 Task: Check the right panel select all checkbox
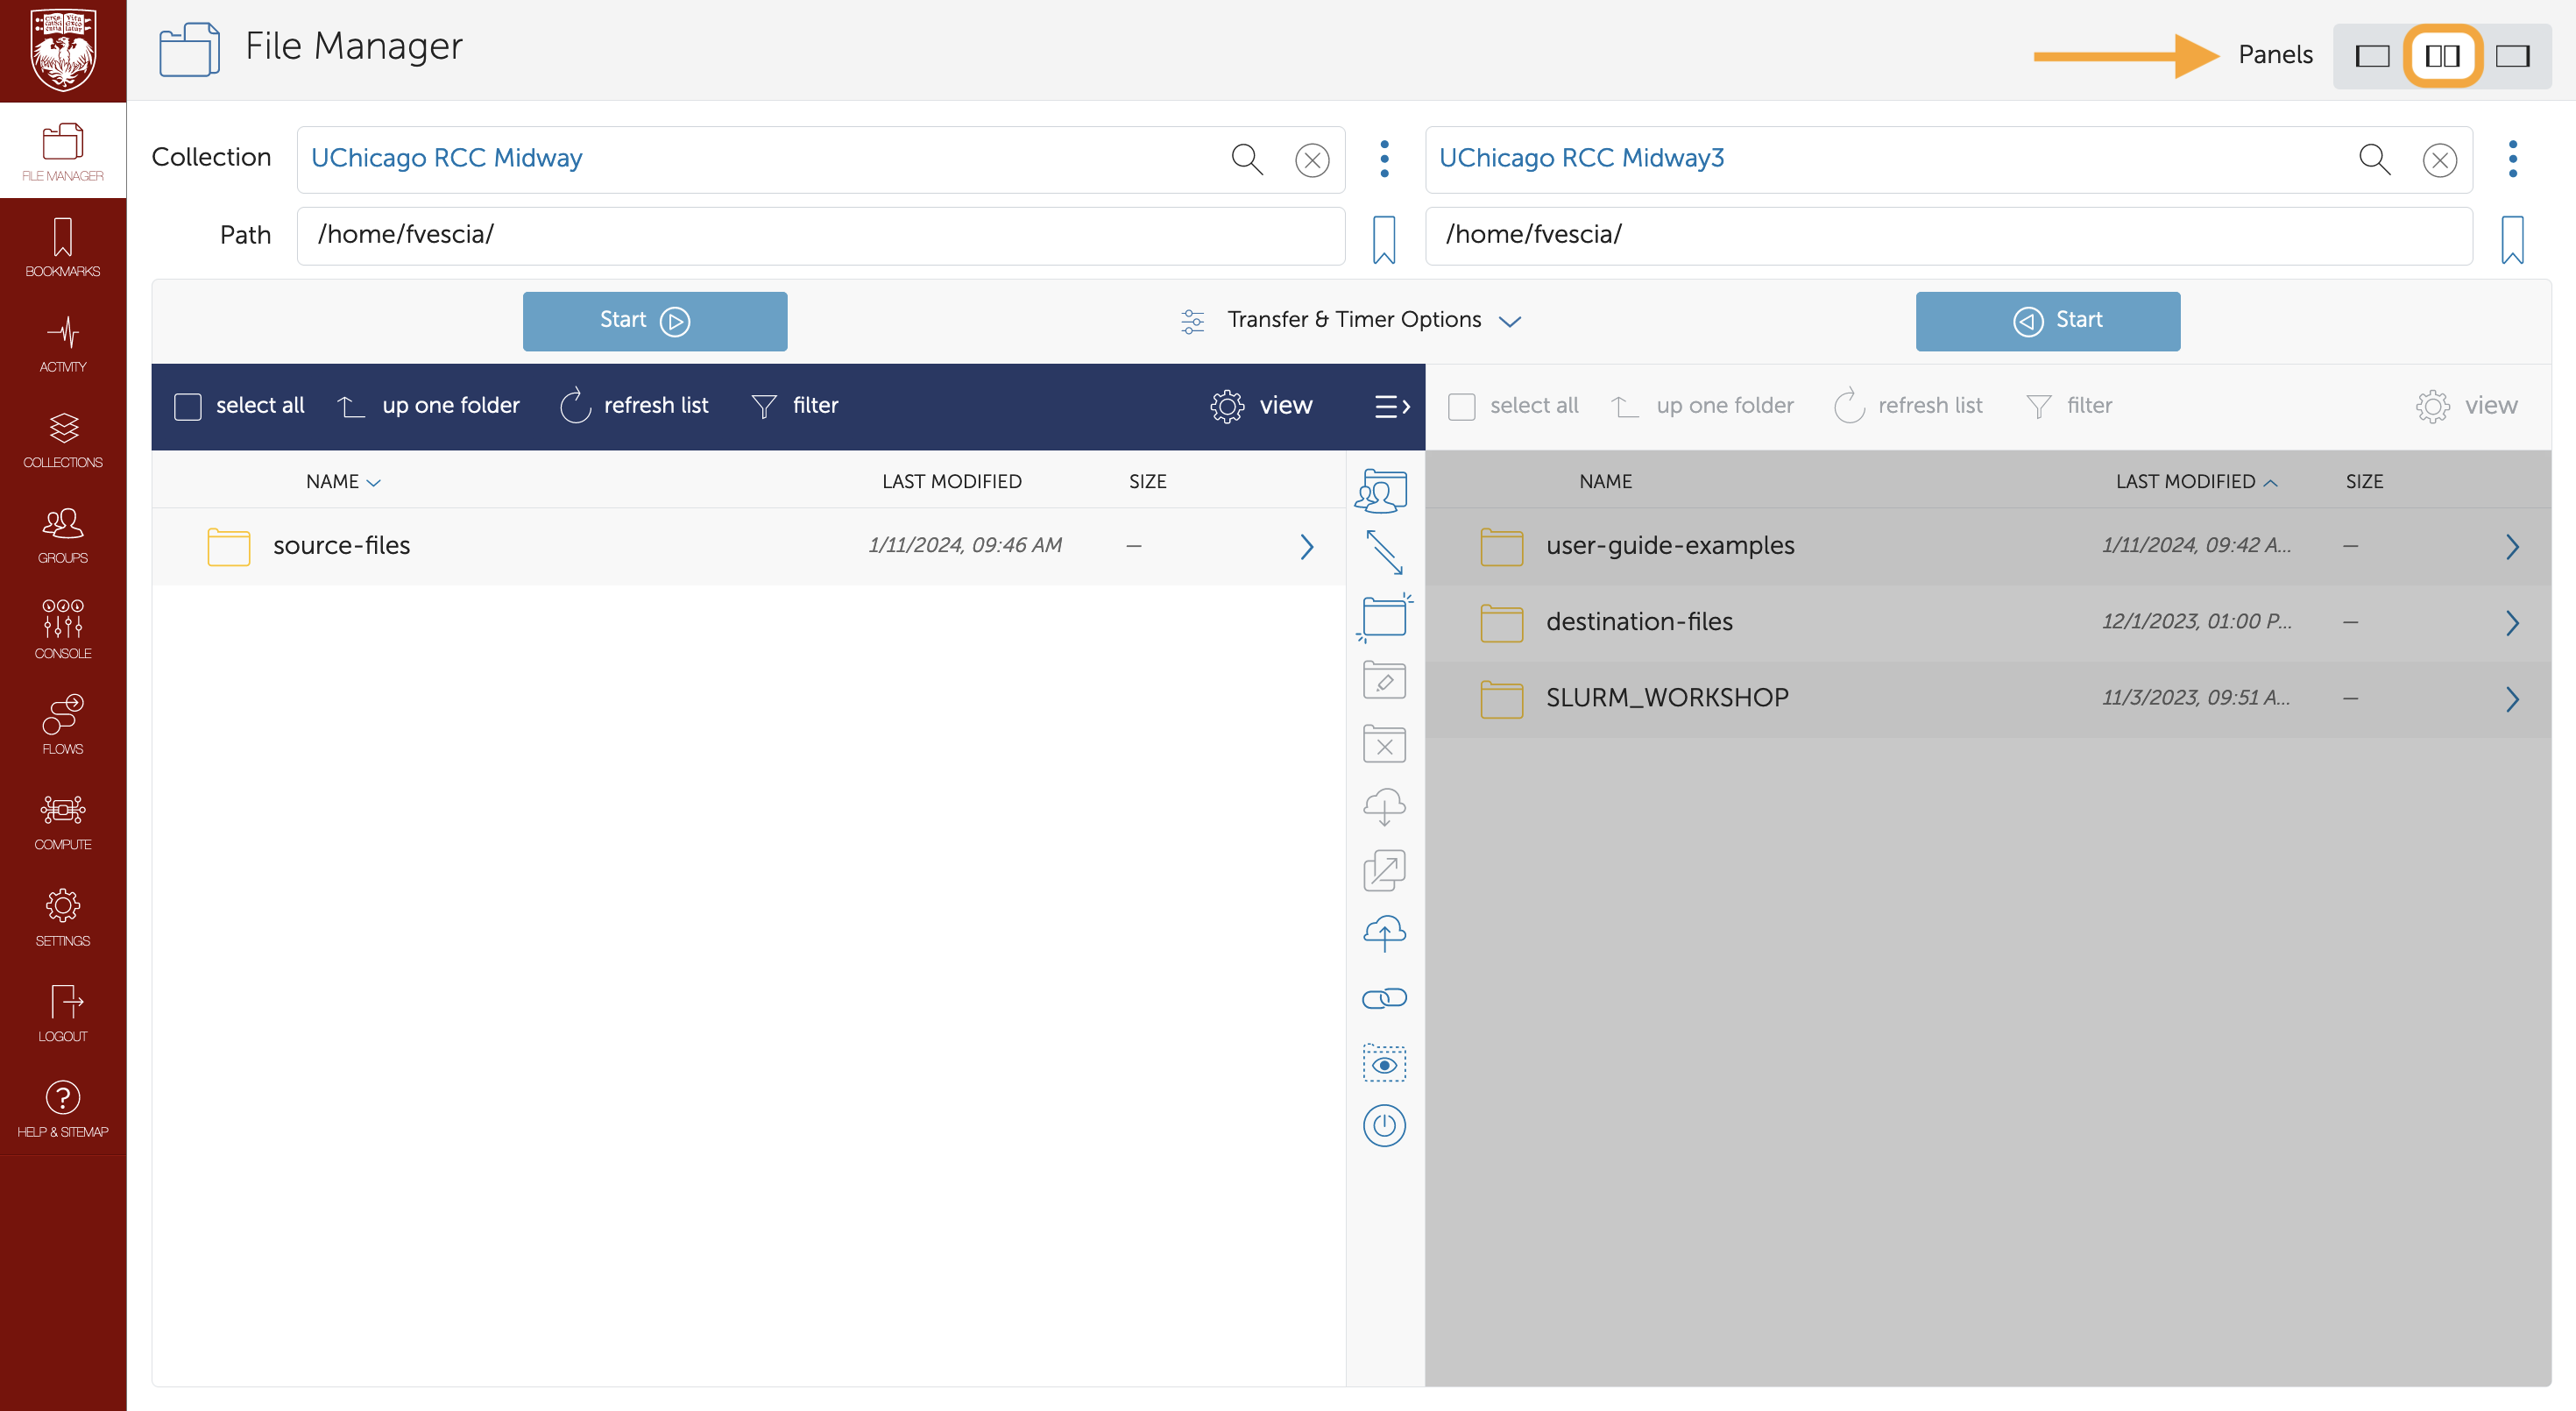[x=1461, y=406]
